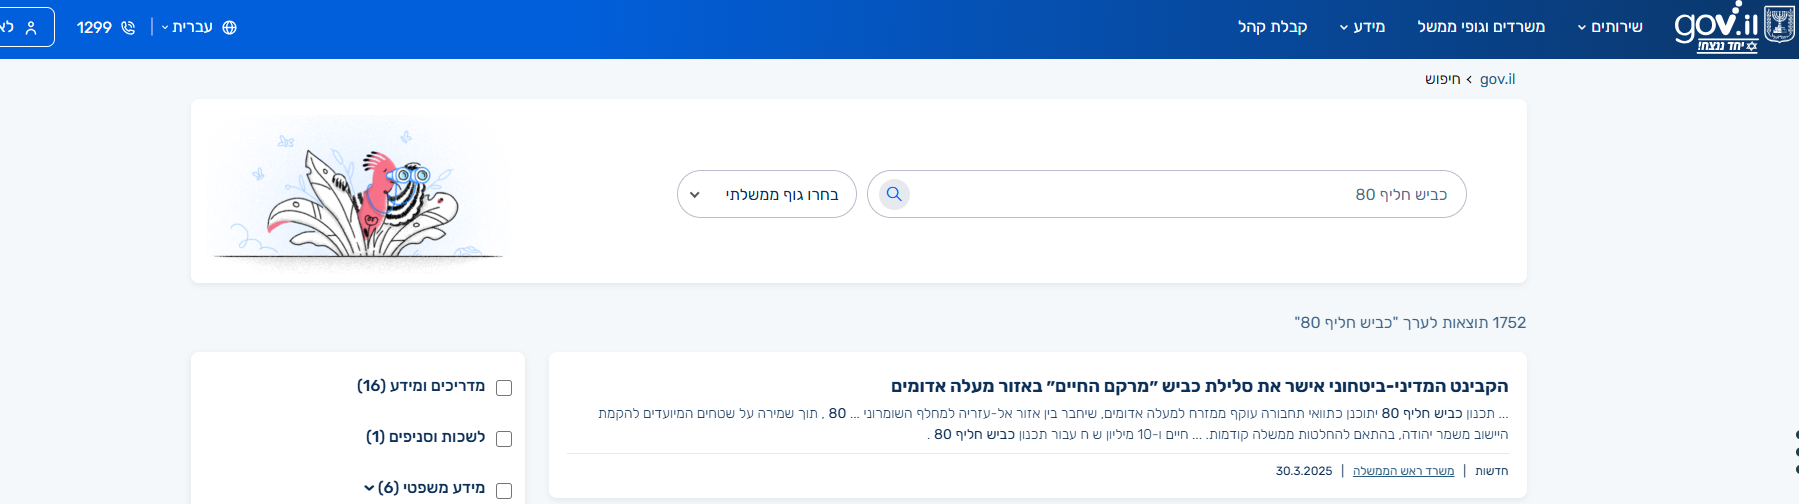
Task: Check the מידע משפטי filter checkbox
Action: 504,490
